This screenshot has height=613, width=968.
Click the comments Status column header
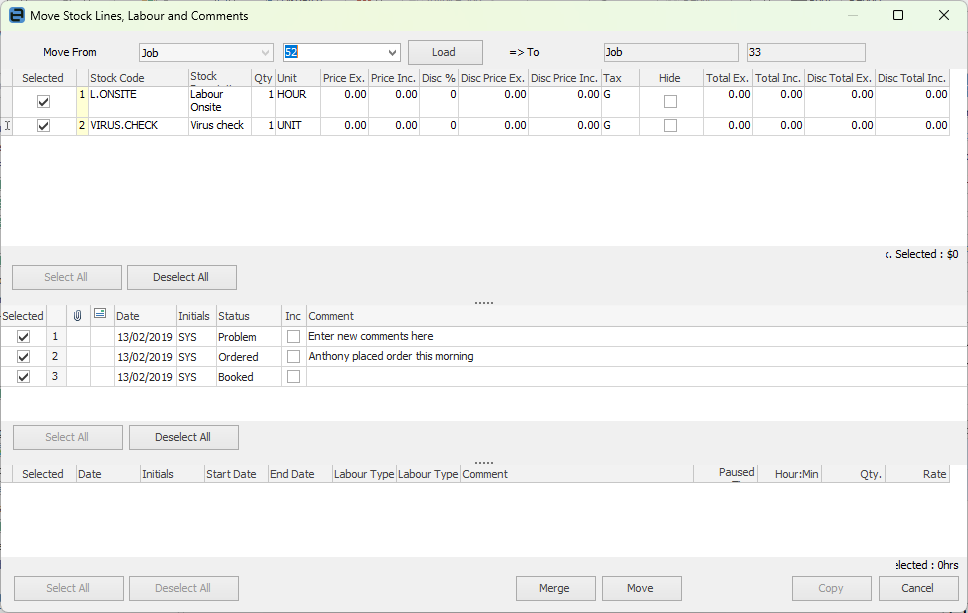click(x=249, y=316)
